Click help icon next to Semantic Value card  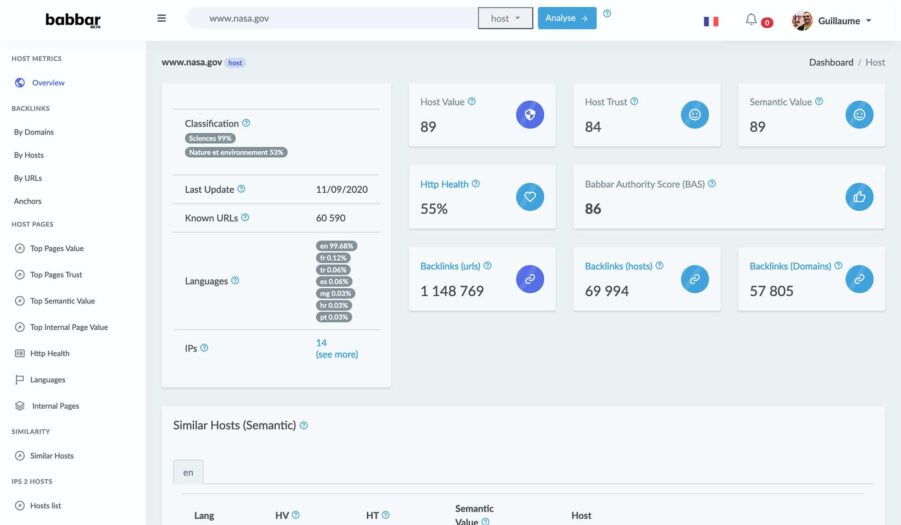pos(819,102)
